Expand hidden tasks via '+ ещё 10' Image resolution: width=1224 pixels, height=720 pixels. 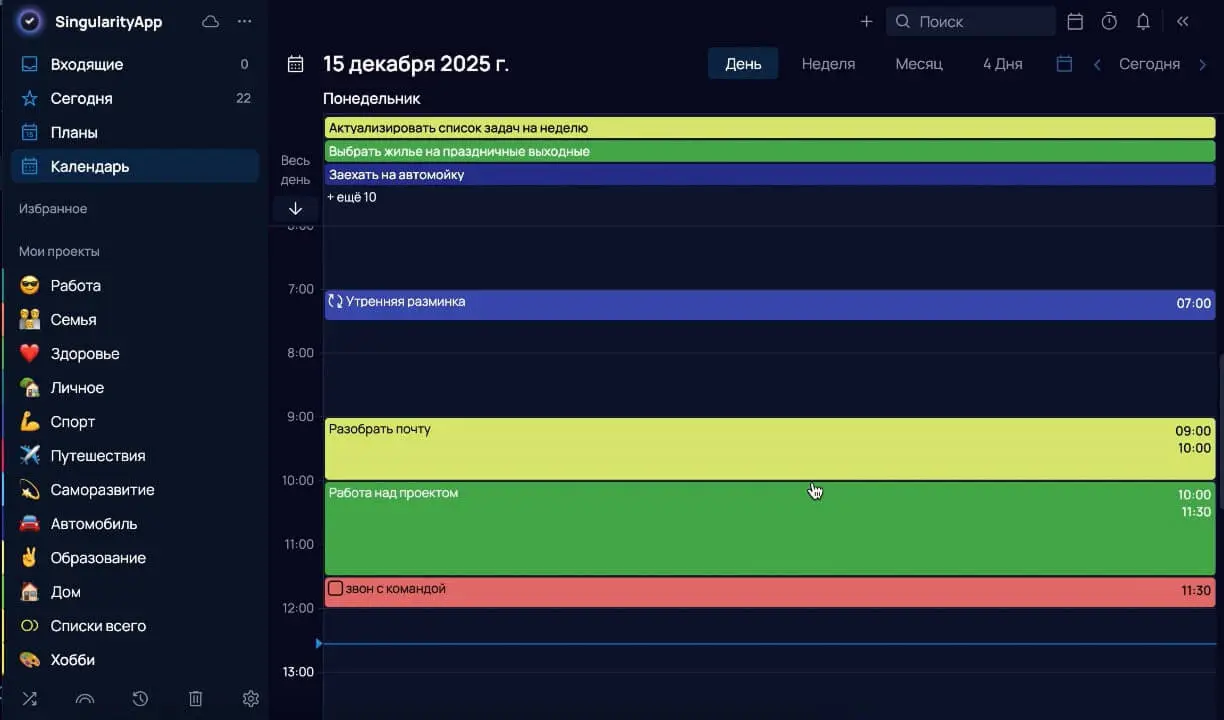[x=352, y=197]
